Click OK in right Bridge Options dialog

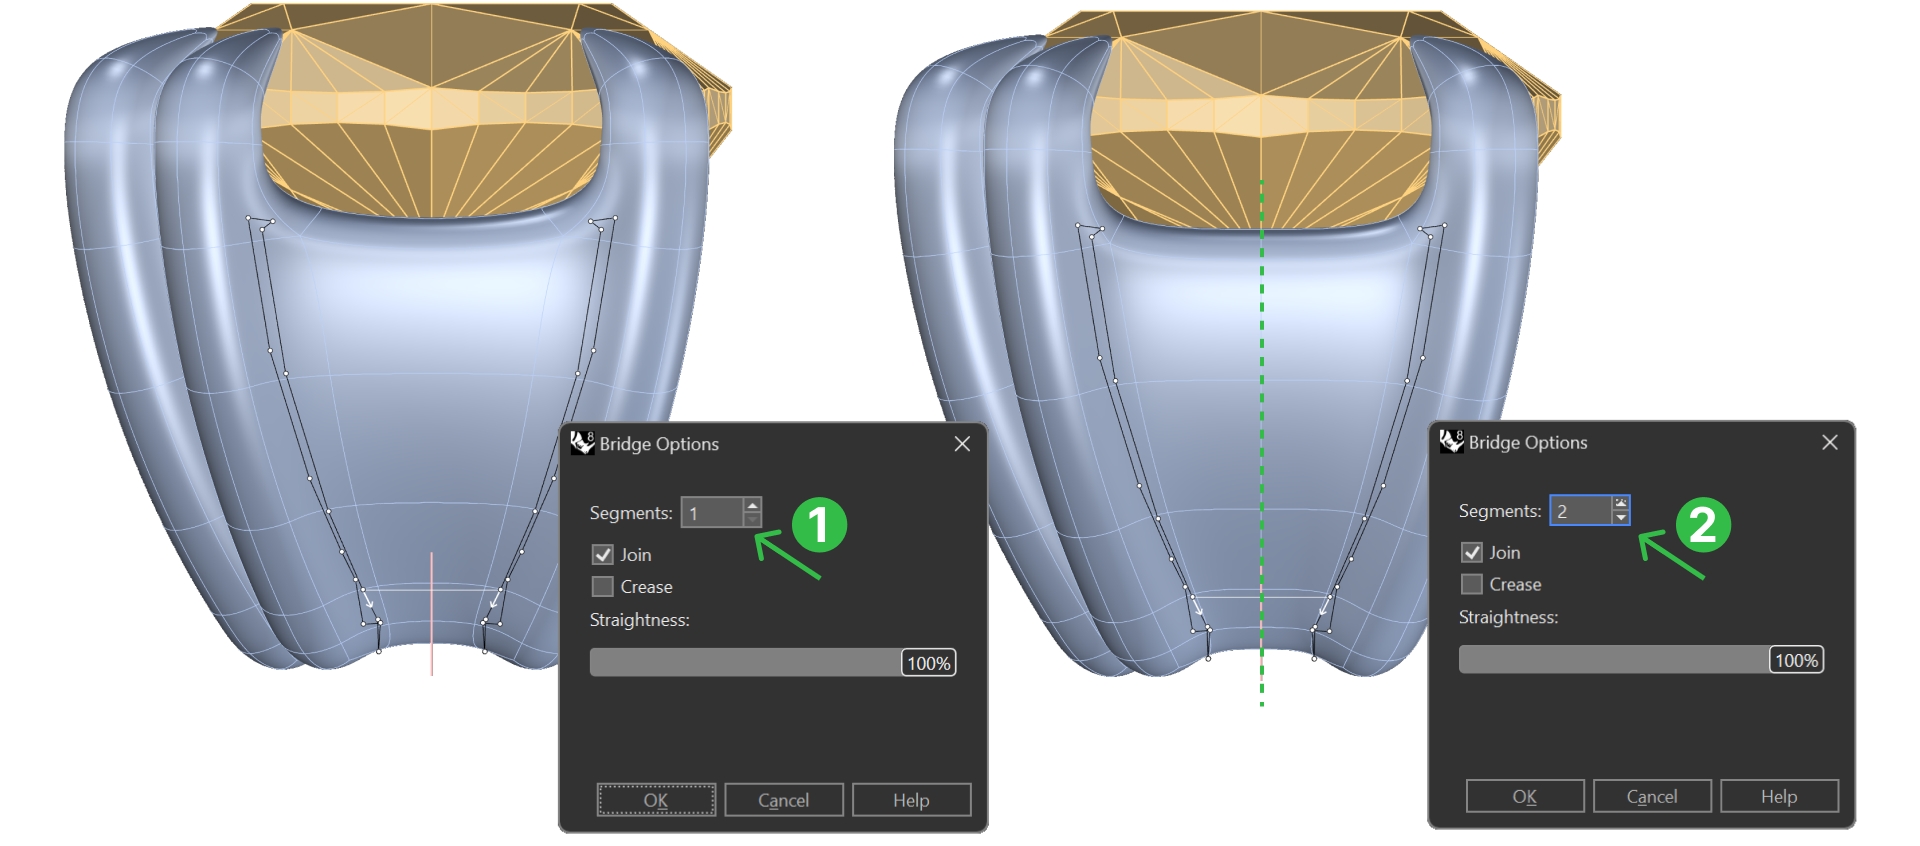click(1525, 796)
